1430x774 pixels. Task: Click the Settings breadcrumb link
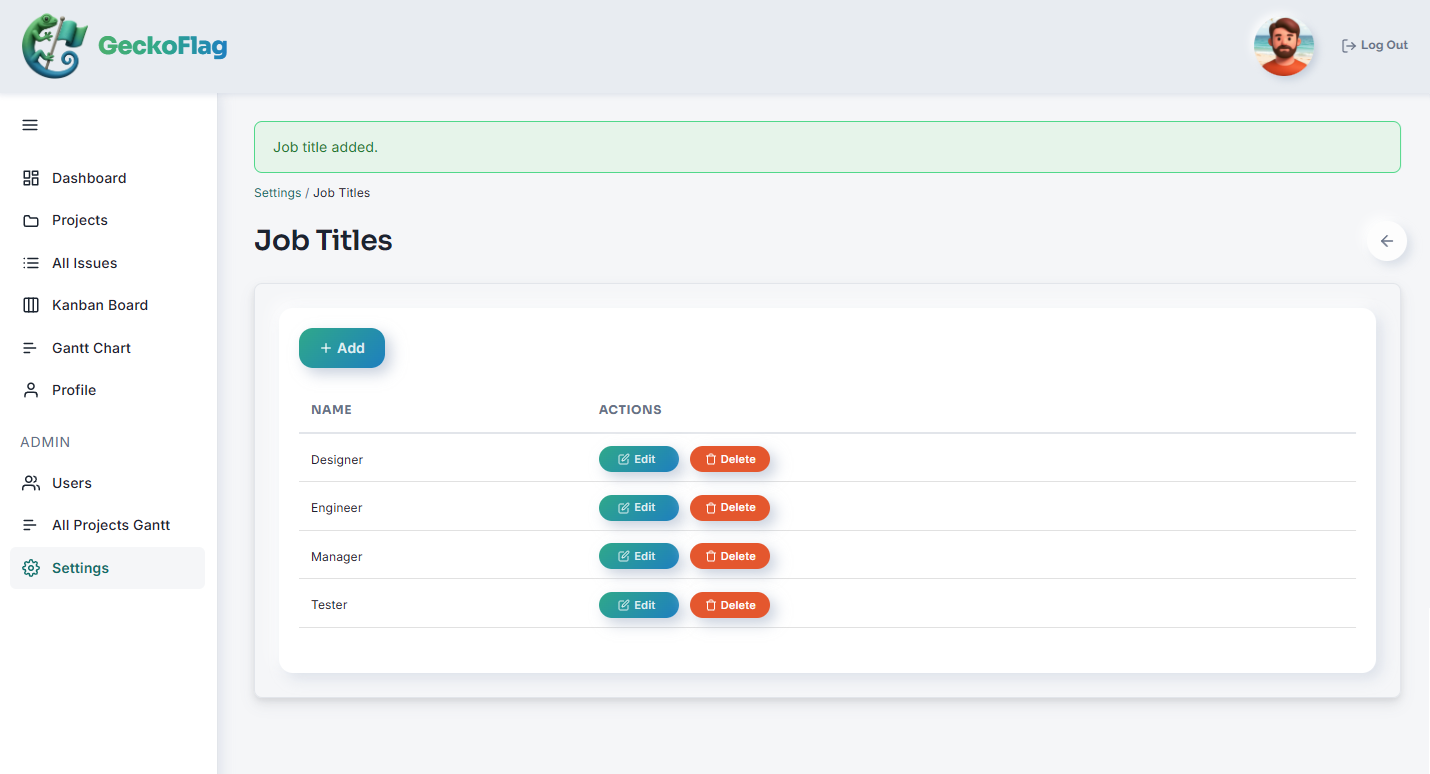tap(277, 193)
